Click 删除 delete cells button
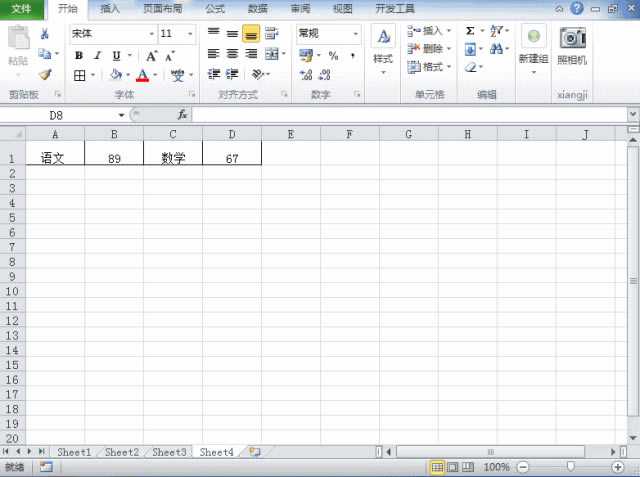 [x=429, y=49]
